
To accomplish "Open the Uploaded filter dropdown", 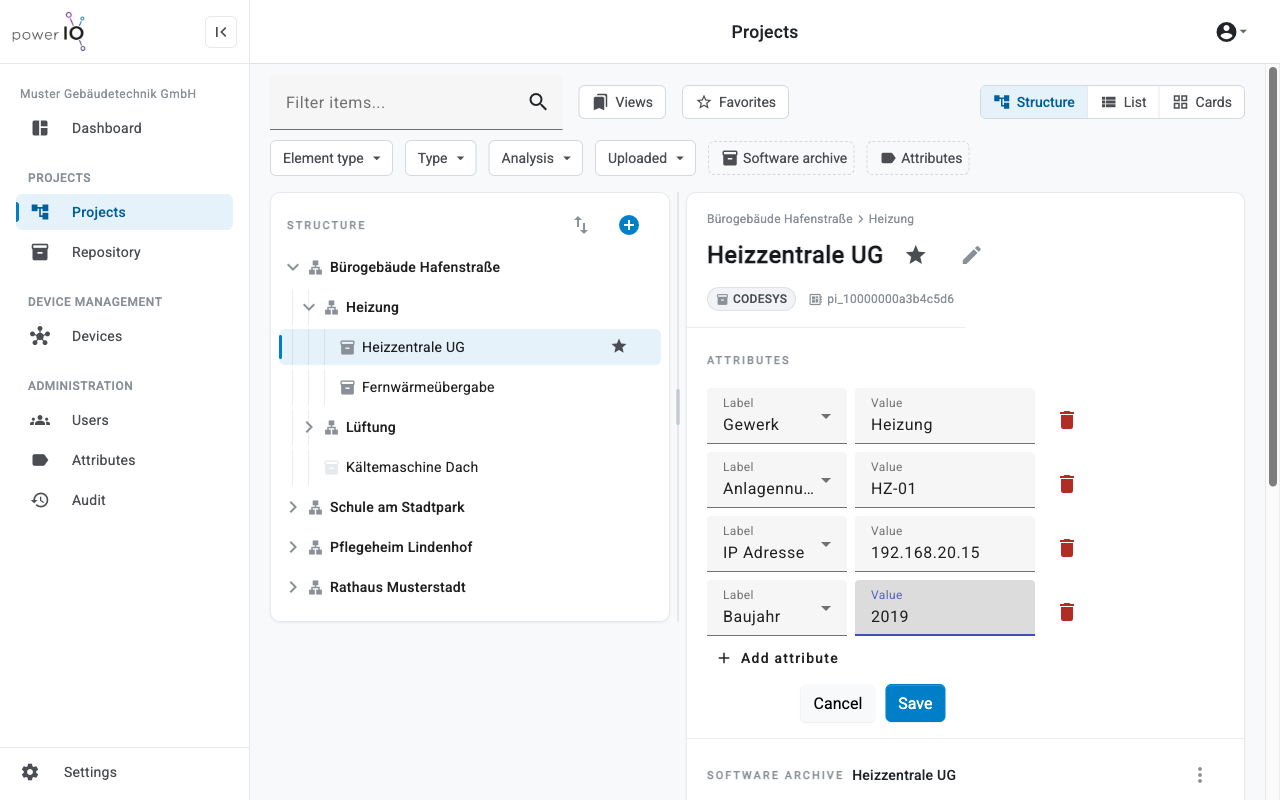I will pos(645,158).
